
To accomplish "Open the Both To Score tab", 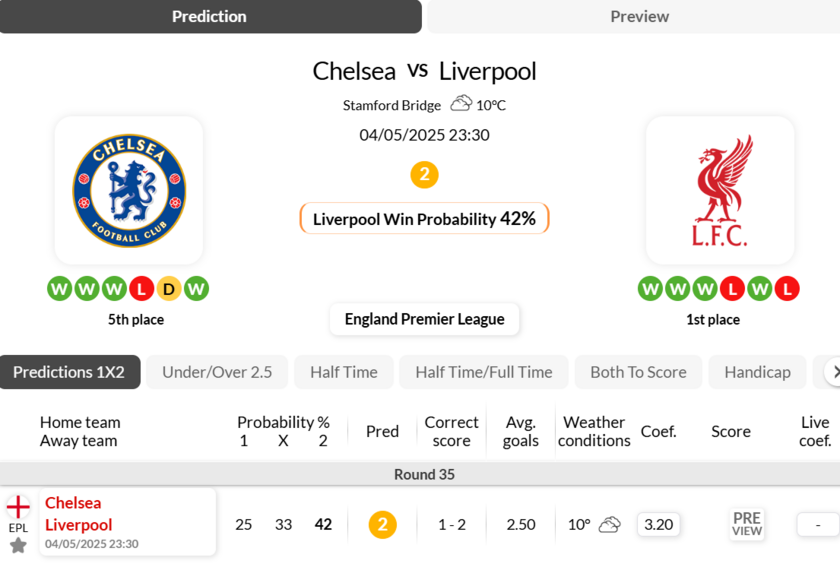I will 638,372.
